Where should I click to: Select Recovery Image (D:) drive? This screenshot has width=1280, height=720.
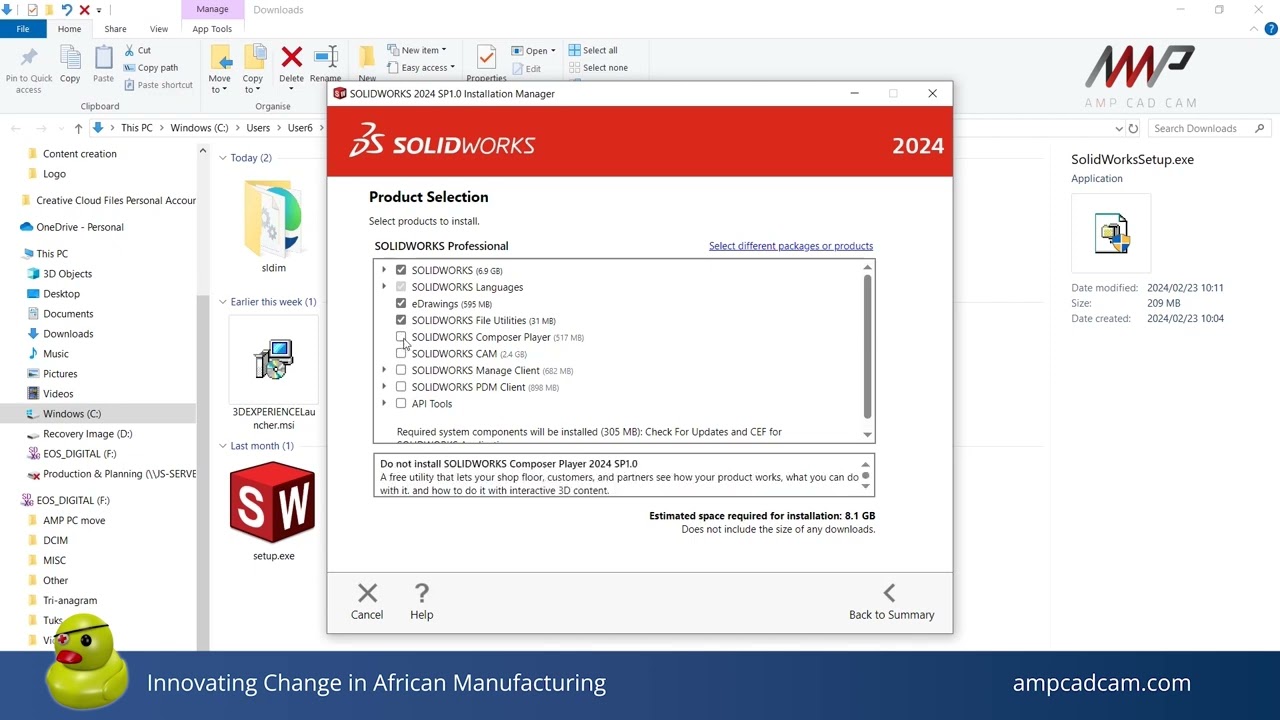[88, 434]
